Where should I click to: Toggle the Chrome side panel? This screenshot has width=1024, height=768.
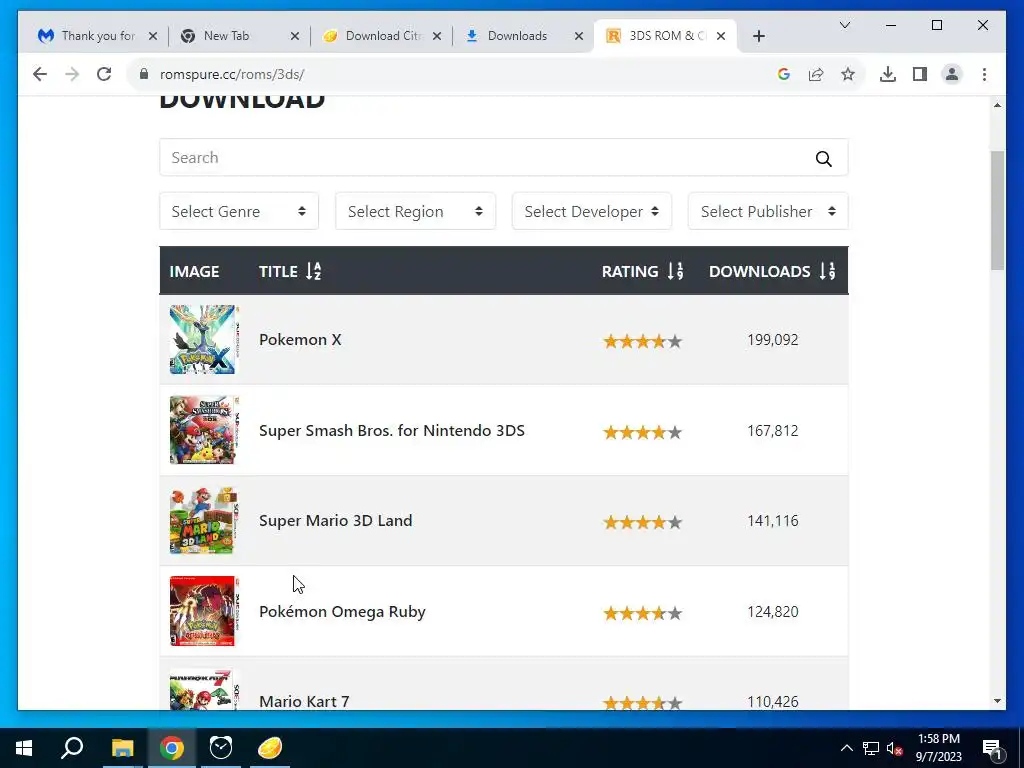[x=920, y=74]
